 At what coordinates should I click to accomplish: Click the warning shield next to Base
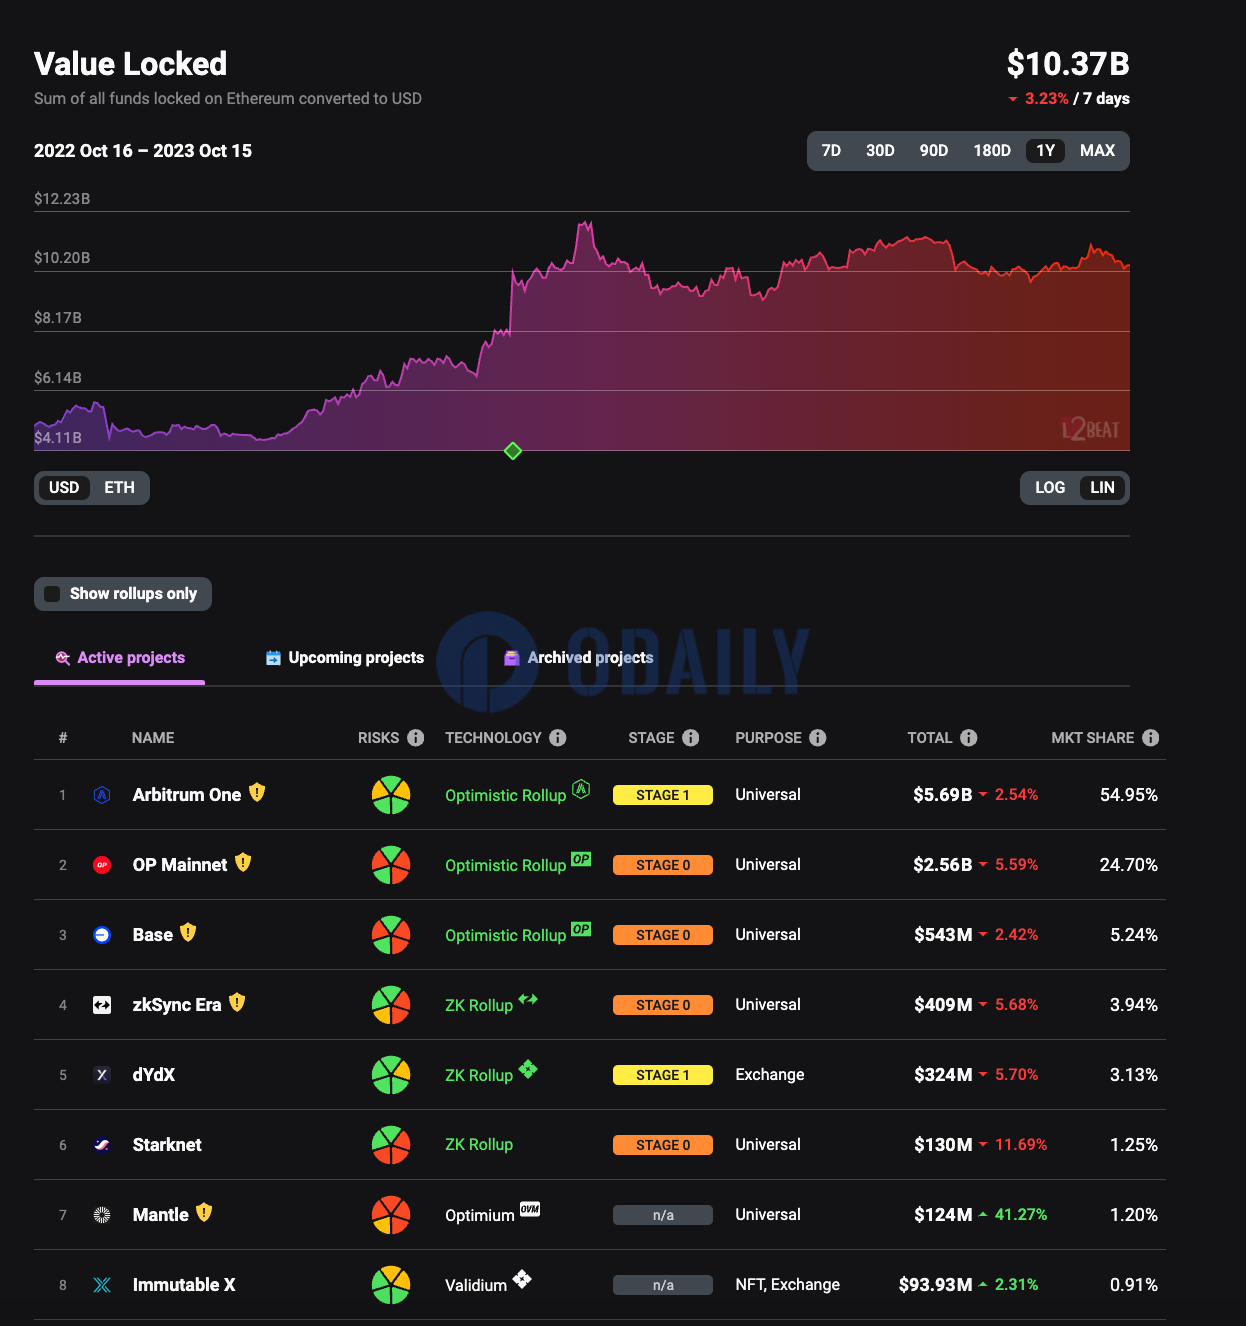[188, 932]
